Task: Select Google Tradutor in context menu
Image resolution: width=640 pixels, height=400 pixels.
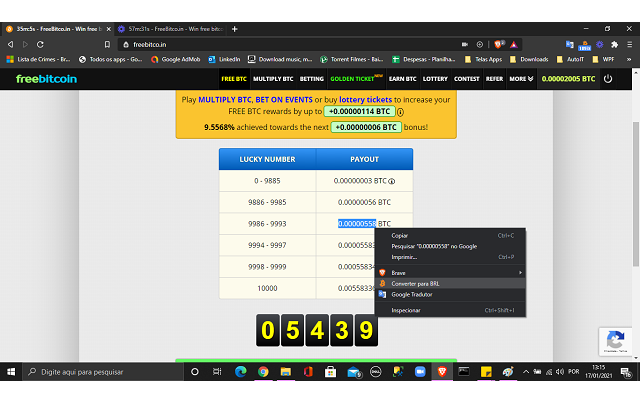Action: [x=450, y=294]
